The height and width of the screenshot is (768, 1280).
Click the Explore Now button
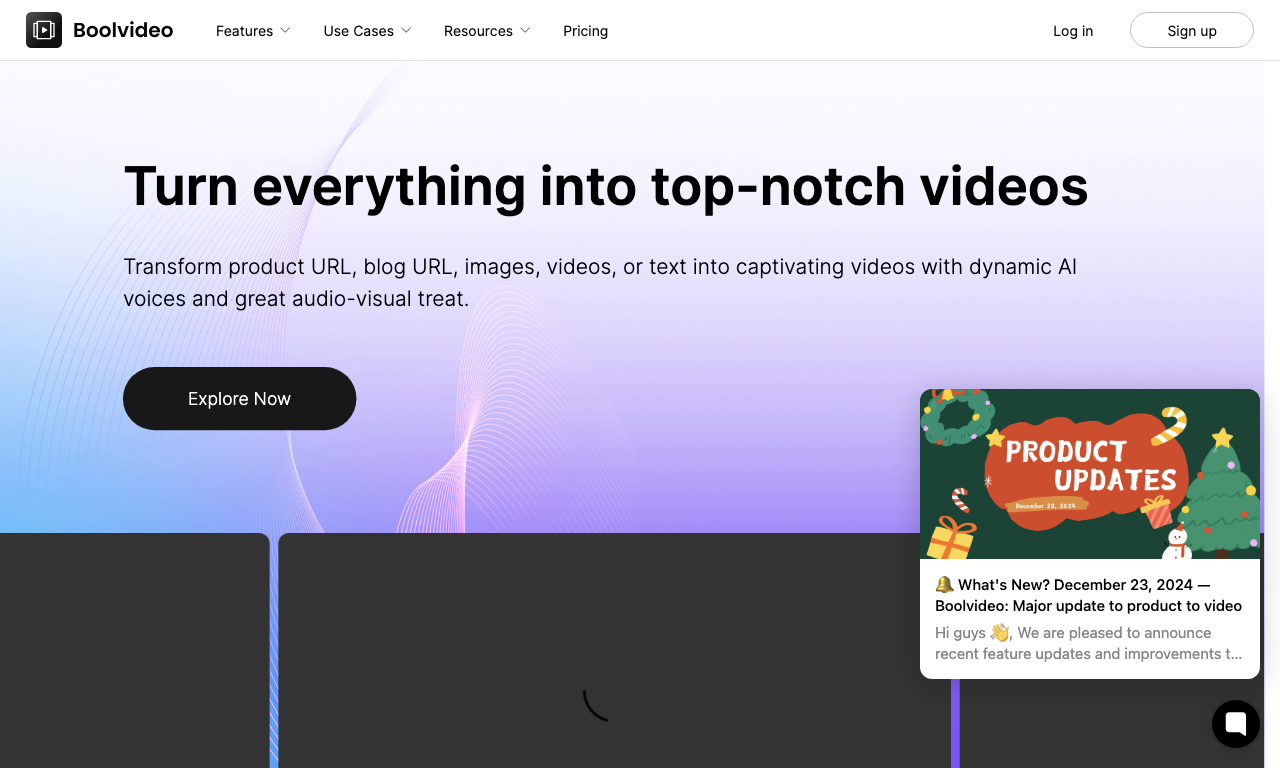[239, 398]
